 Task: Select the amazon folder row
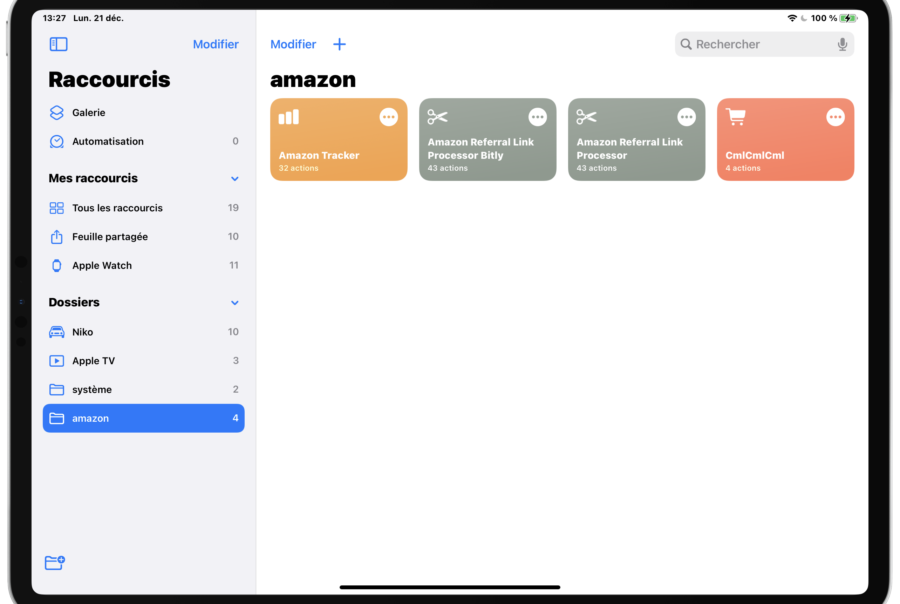tap(143, 418)
